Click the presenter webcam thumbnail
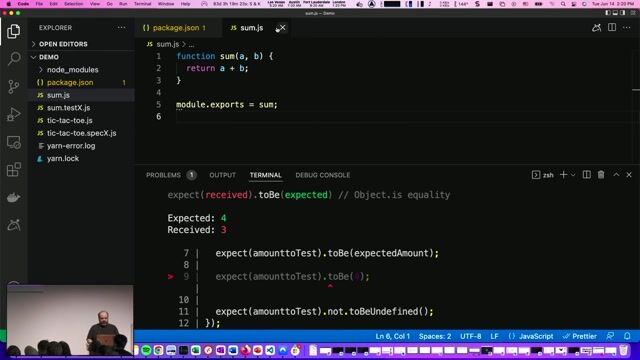This screenshot has height=360, width=640. (x=70, y=320)
